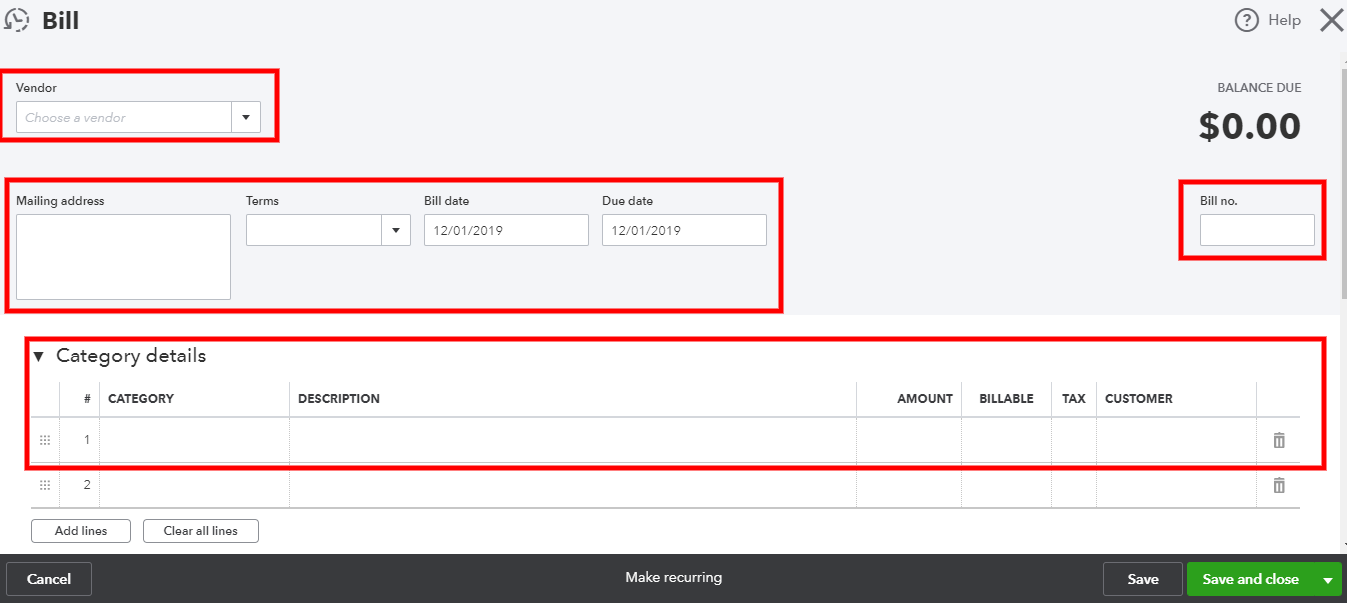Click Save and close

(x=1250, y=578)
